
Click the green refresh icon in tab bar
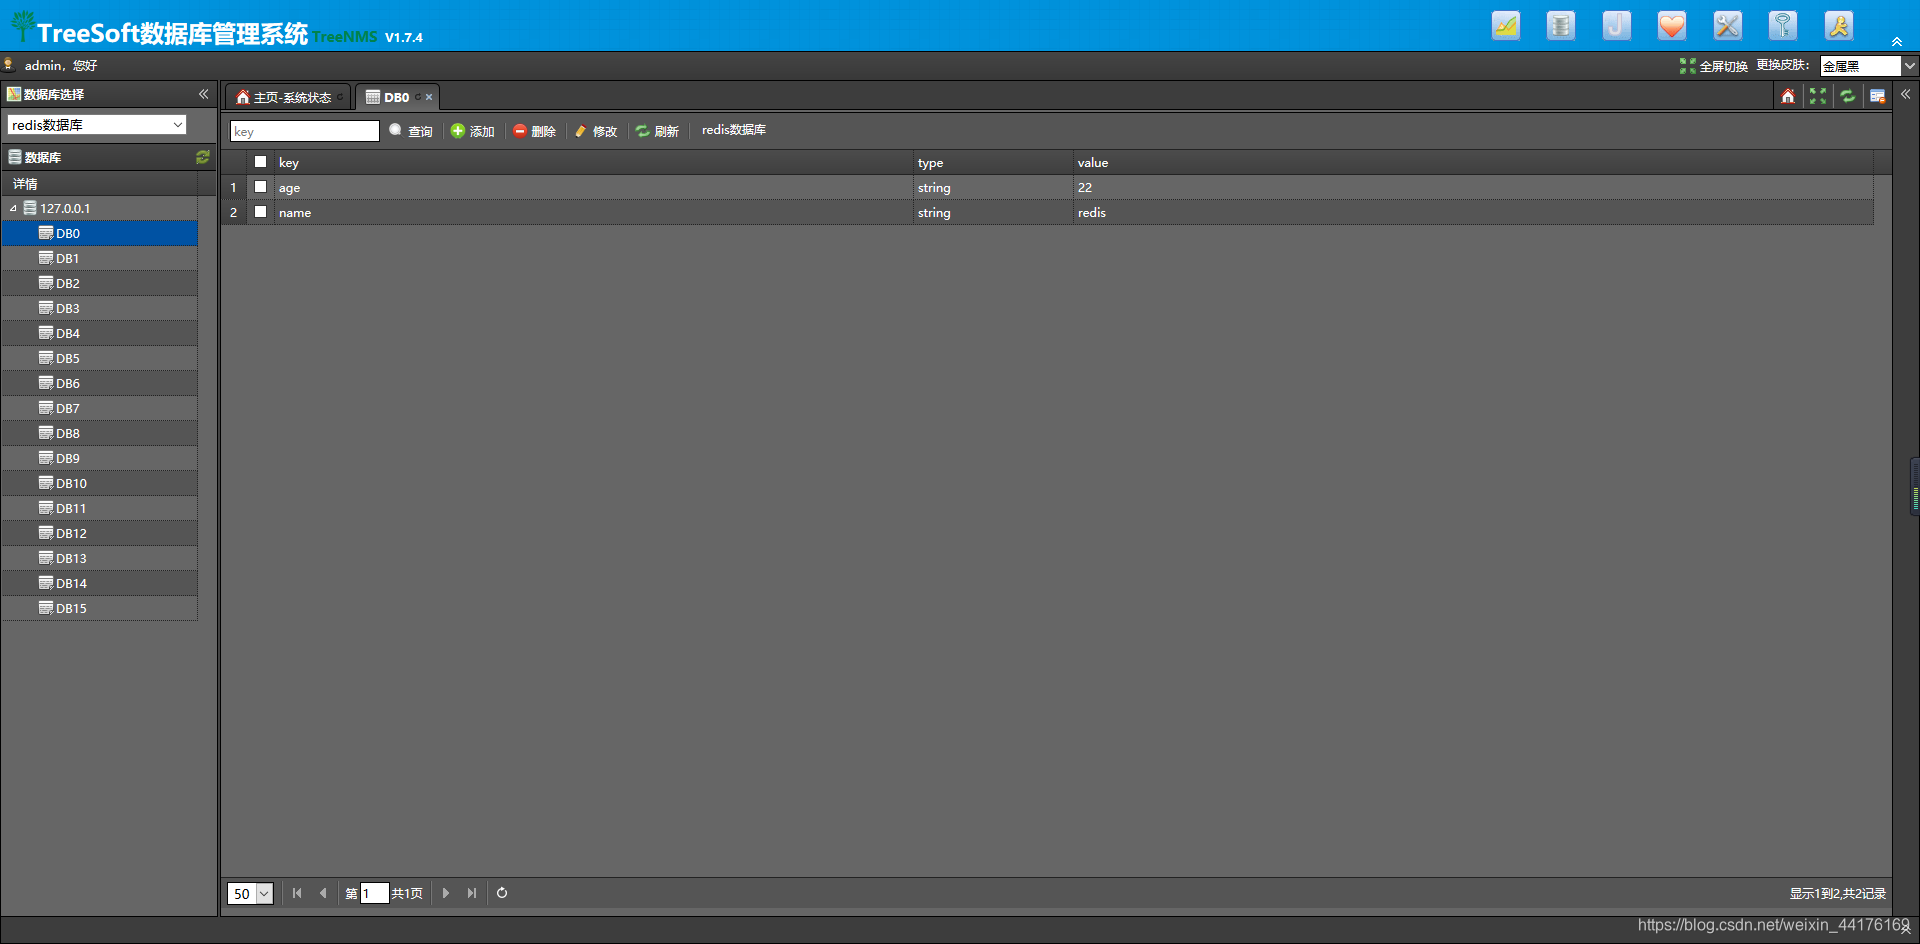1848,96
